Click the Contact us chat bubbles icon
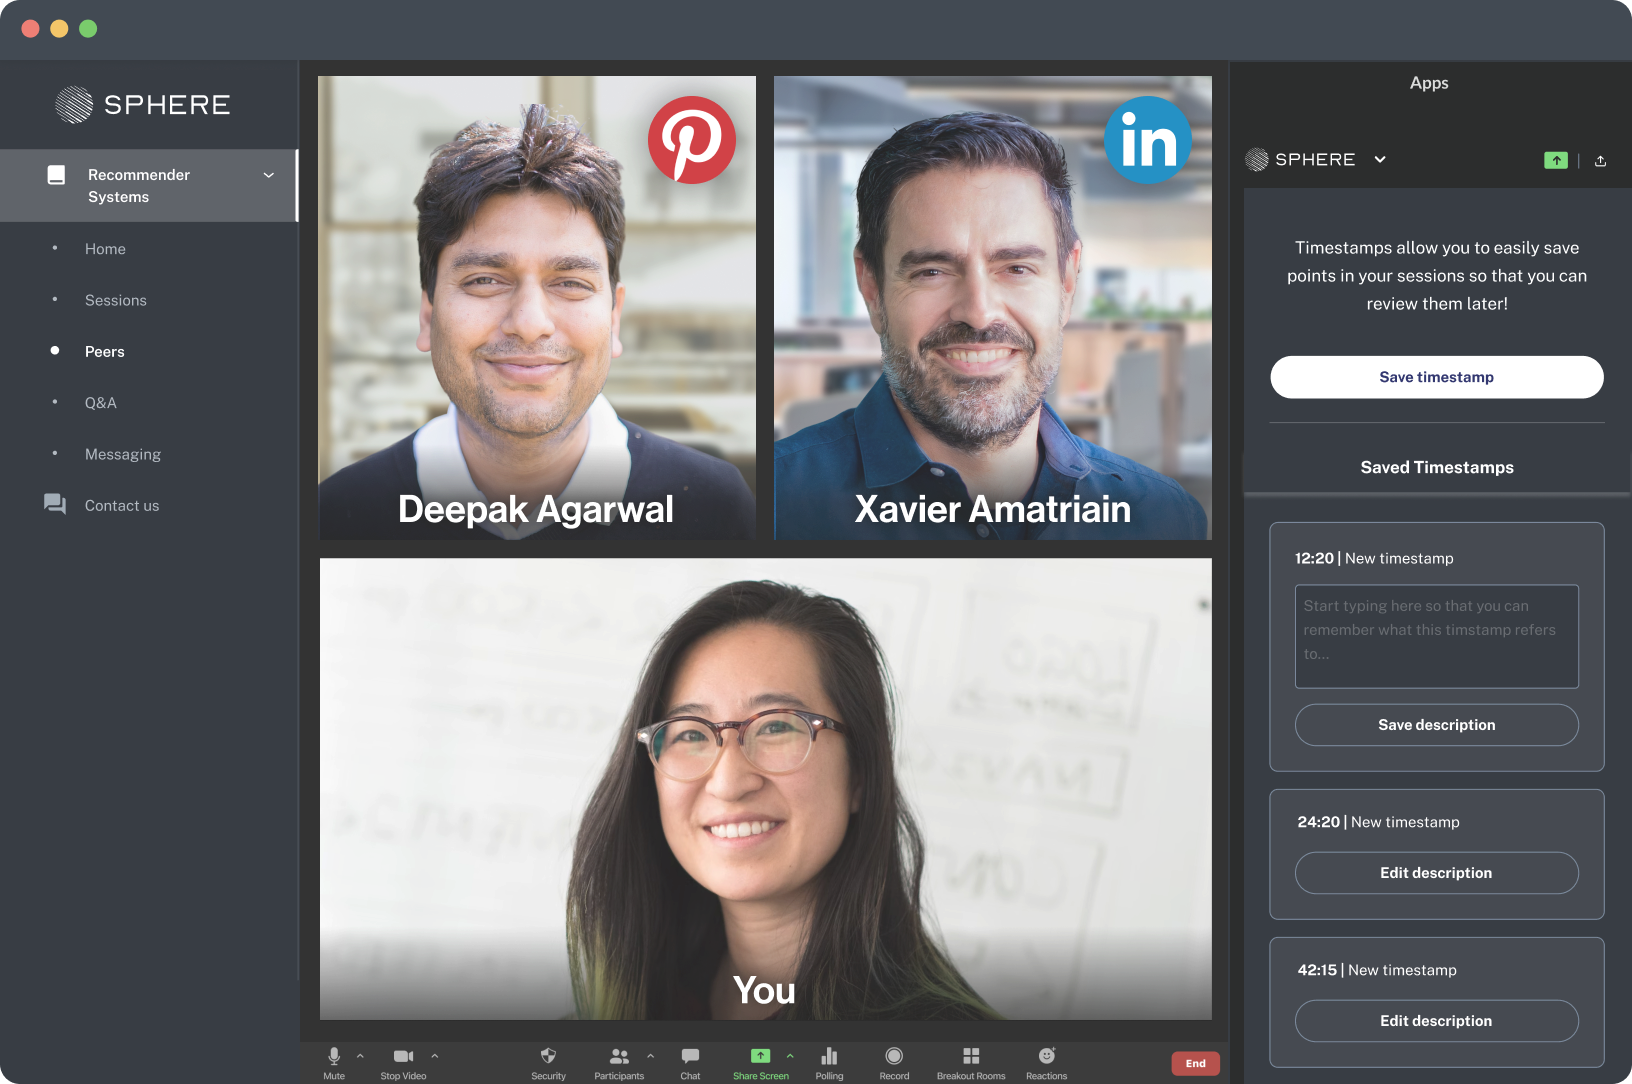1632x1084 pixels. click(x=55, y=503)
